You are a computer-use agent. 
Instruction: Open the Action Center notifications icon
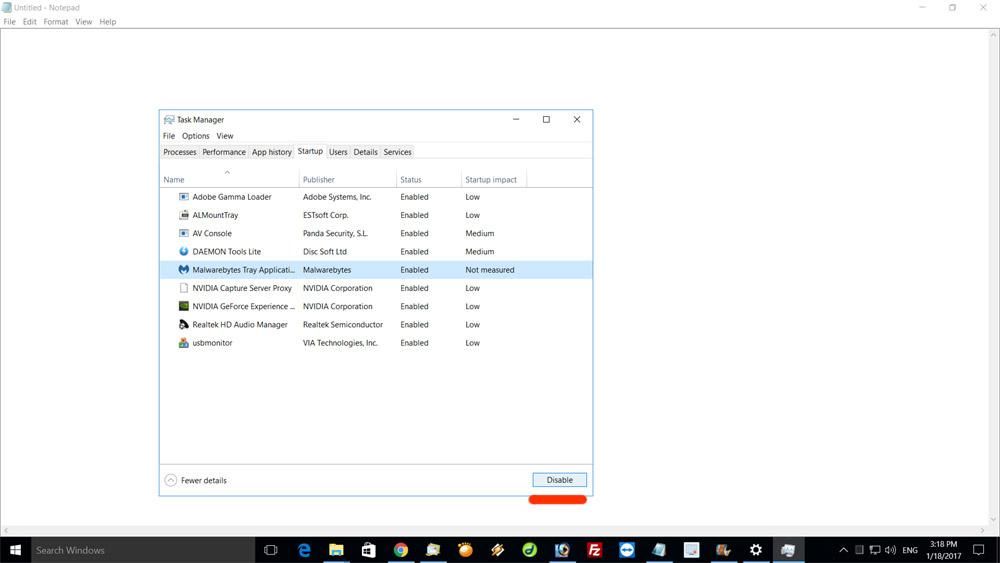(978, 550)
